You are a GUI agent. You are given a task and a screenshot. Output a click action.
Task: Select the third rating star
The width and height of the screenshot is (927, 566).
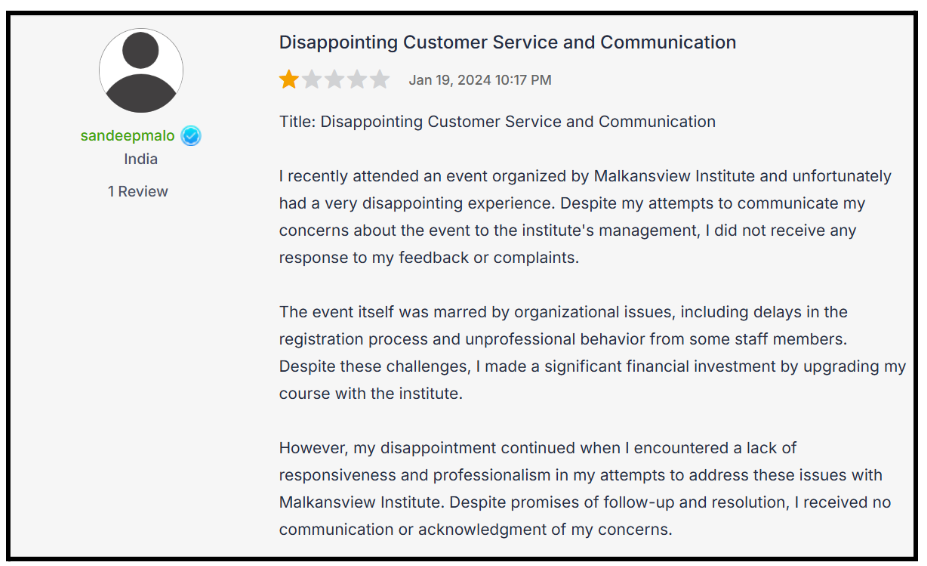335,79
